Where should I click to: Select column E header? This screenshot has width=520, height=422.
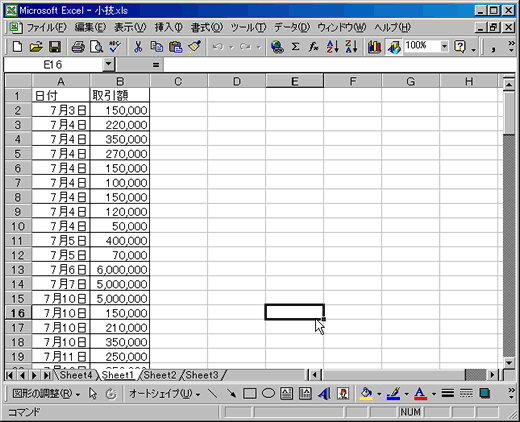pos(294,81)
